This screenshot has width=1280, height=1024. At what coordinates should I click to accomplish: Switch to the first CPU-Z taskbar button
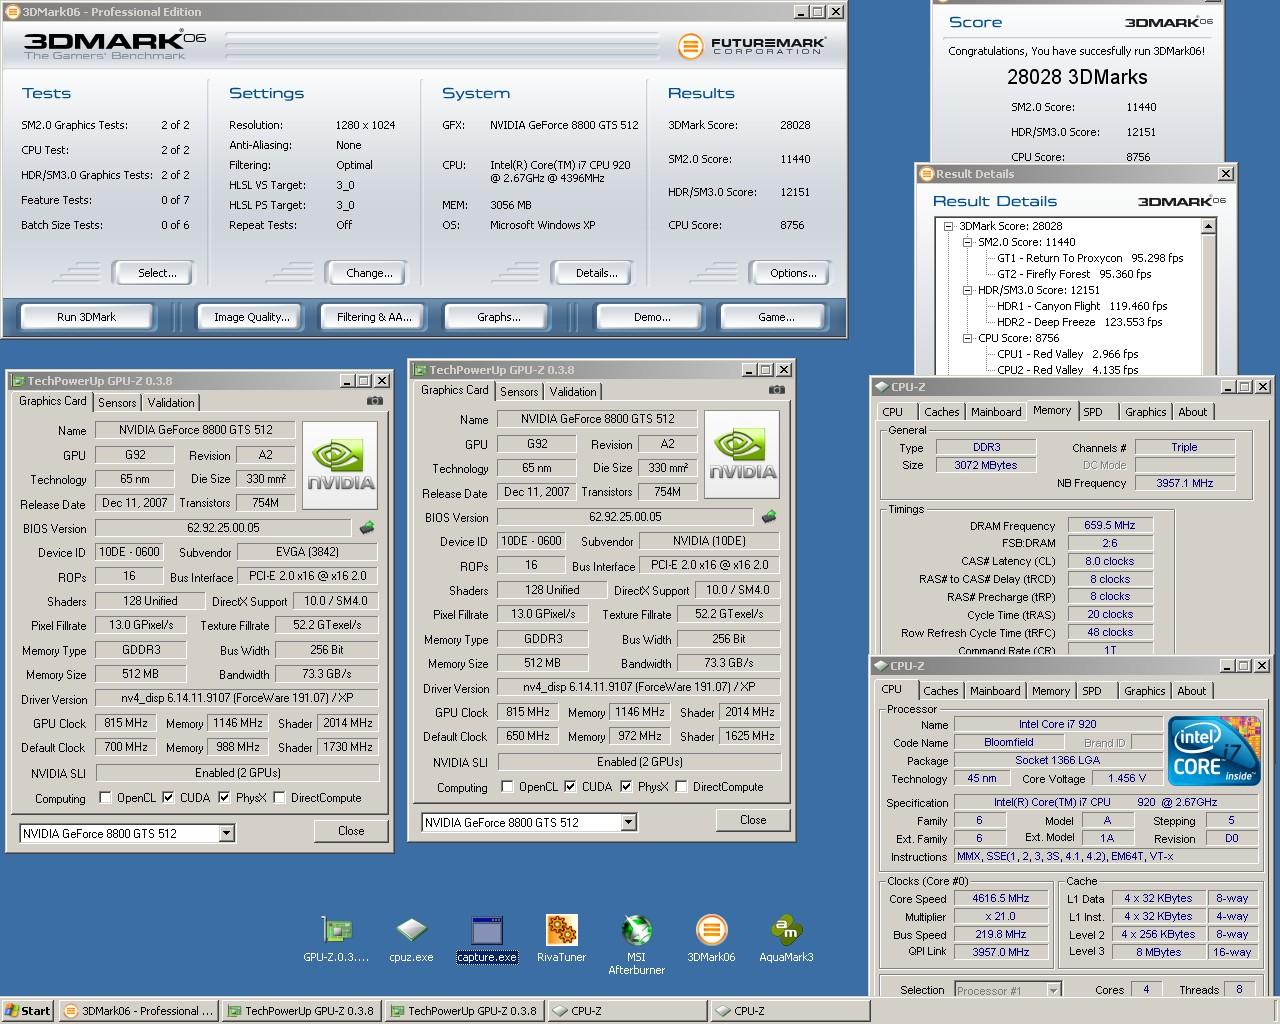point(627,1011)
